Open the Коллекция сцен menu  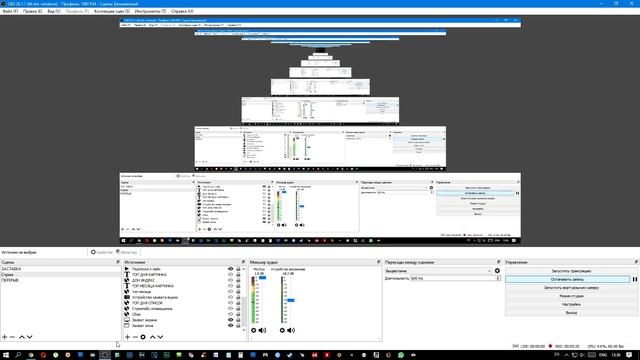click(112, 11)
